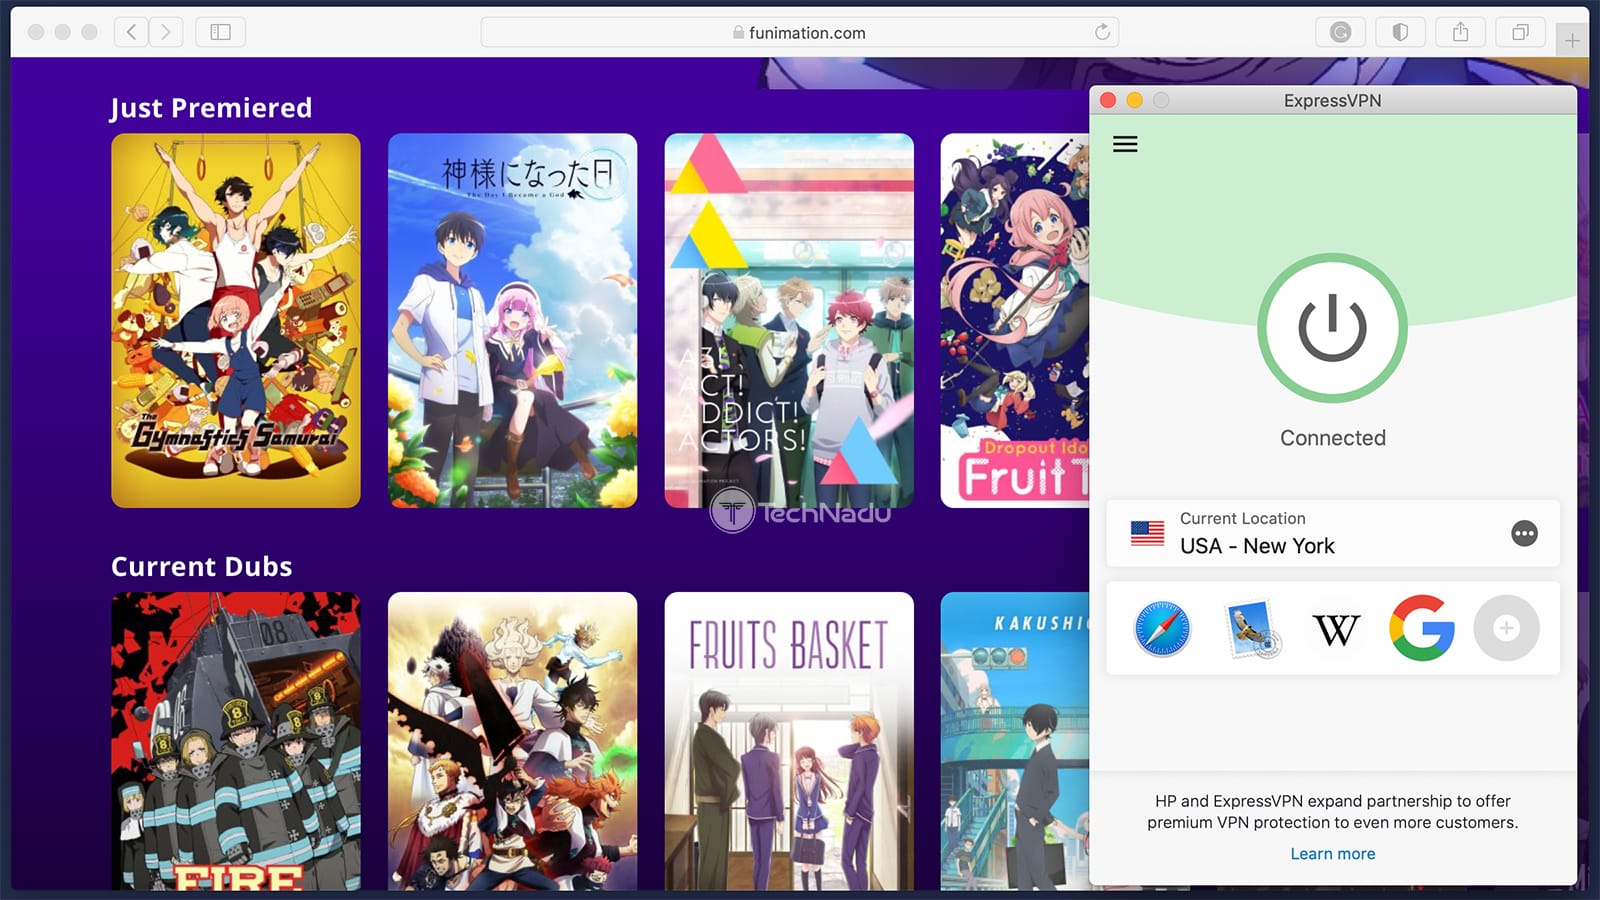Viewport: 1600px width, 900px height.
Task: Open Google shortcut in ExpressVPN
Action: coord(1421,628)
